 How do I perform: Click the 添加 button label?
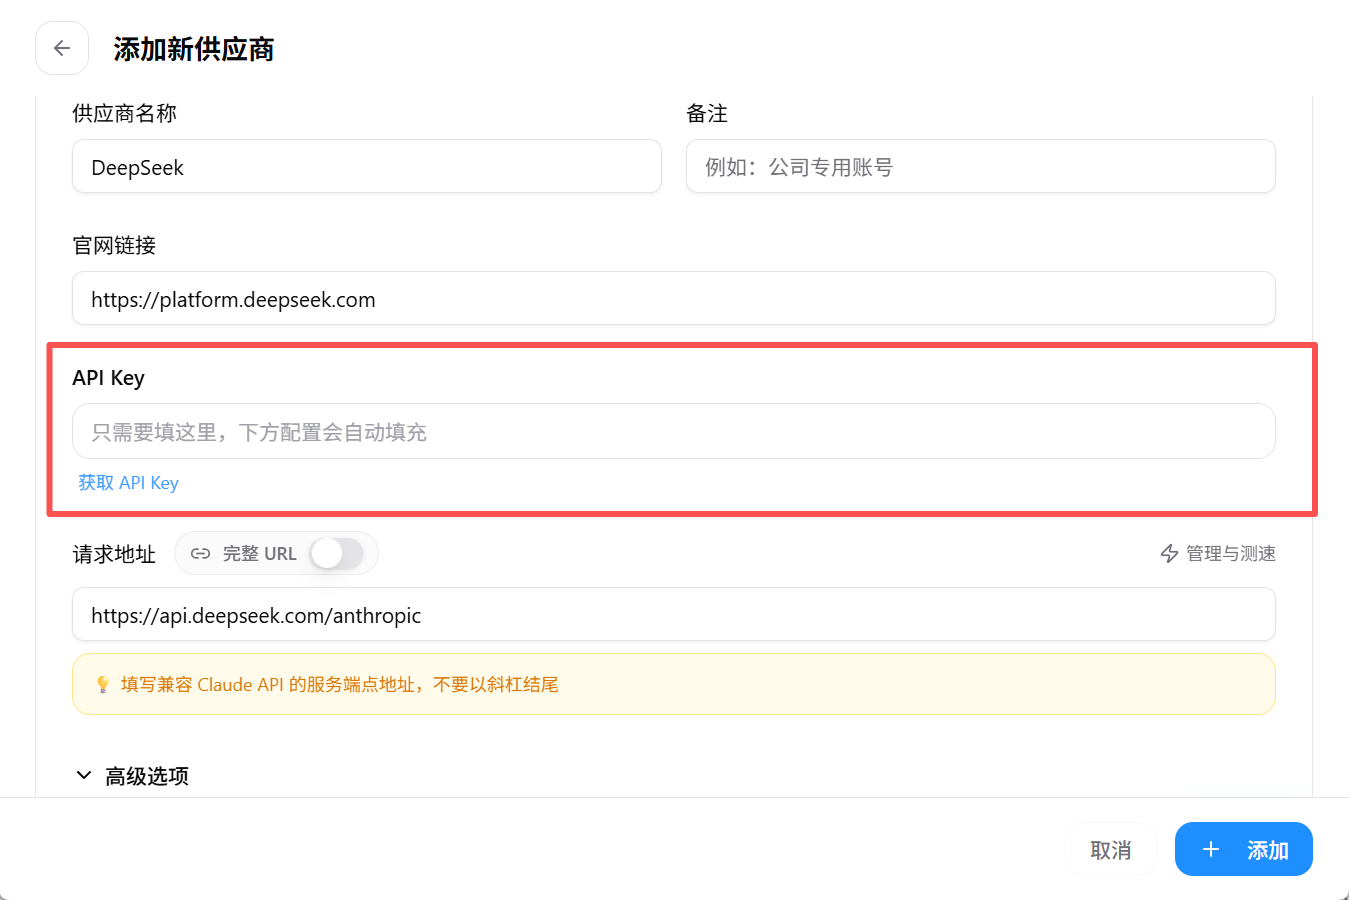click(x=1267, y=850)
